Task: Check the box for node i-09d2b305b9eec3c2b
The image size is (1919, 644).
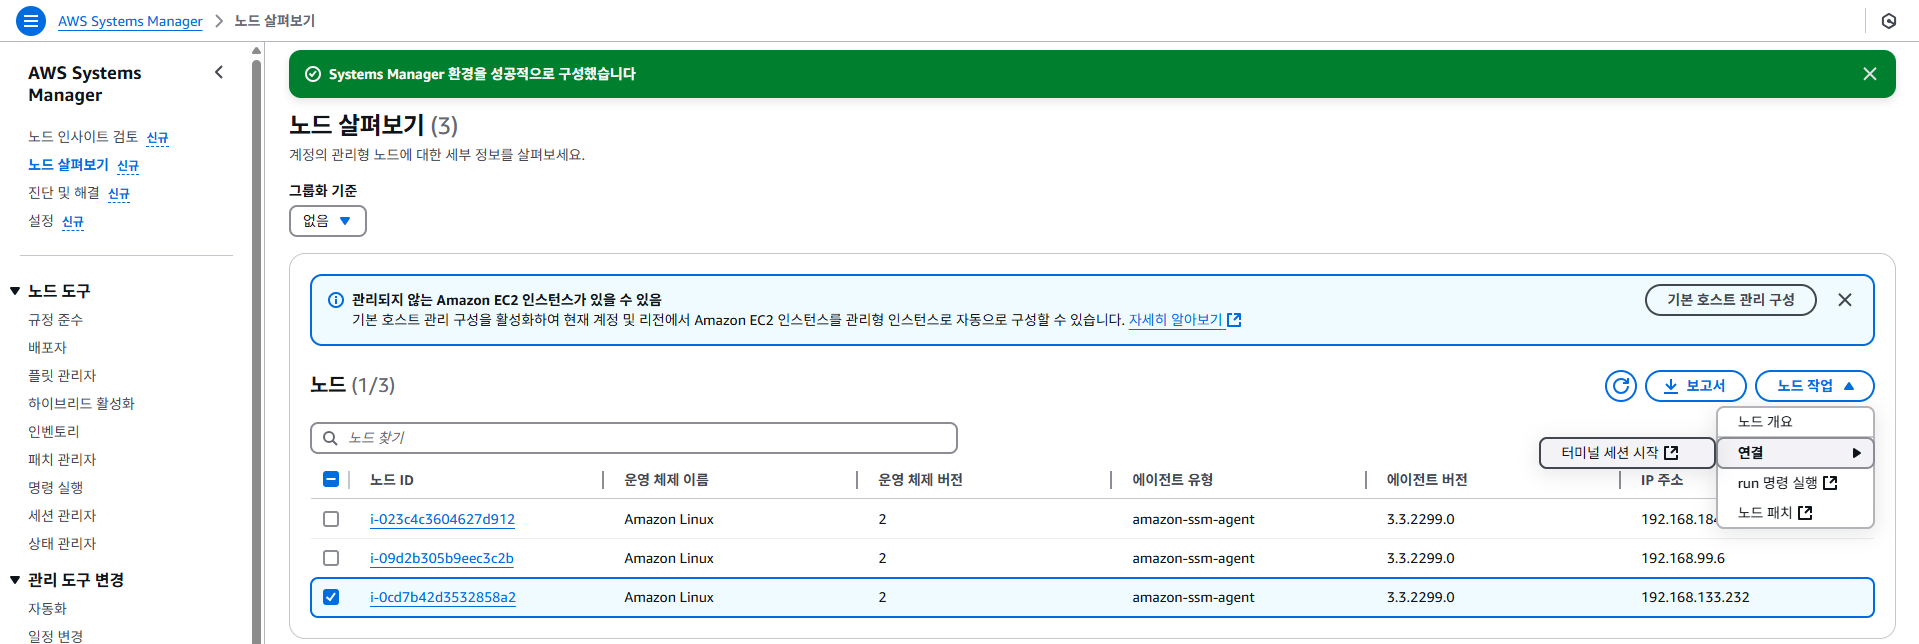Action: [x=331, y=558]
